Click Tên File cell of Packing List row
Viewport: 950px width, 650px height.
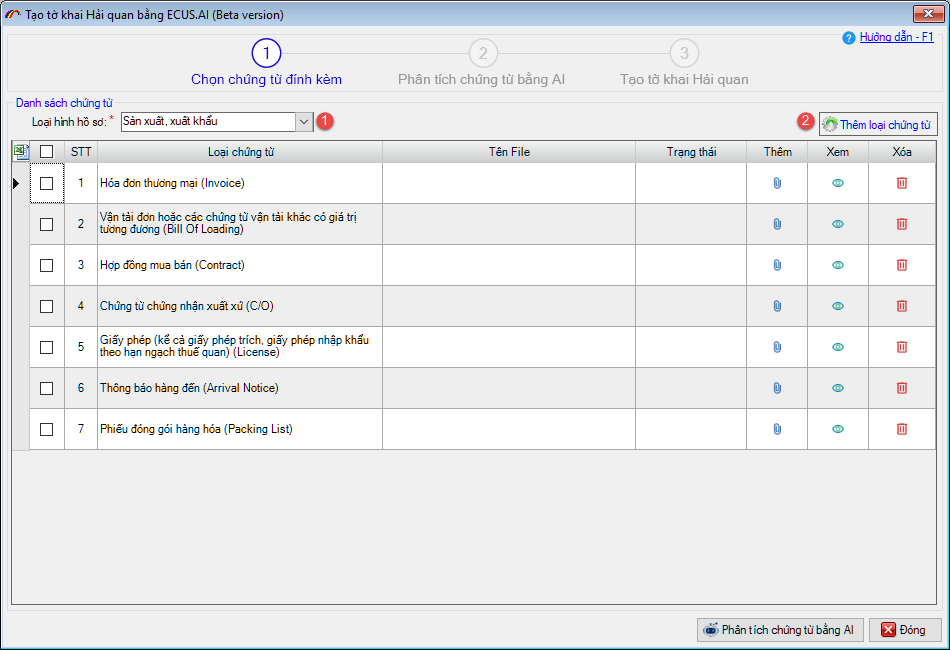click(508, 429)
